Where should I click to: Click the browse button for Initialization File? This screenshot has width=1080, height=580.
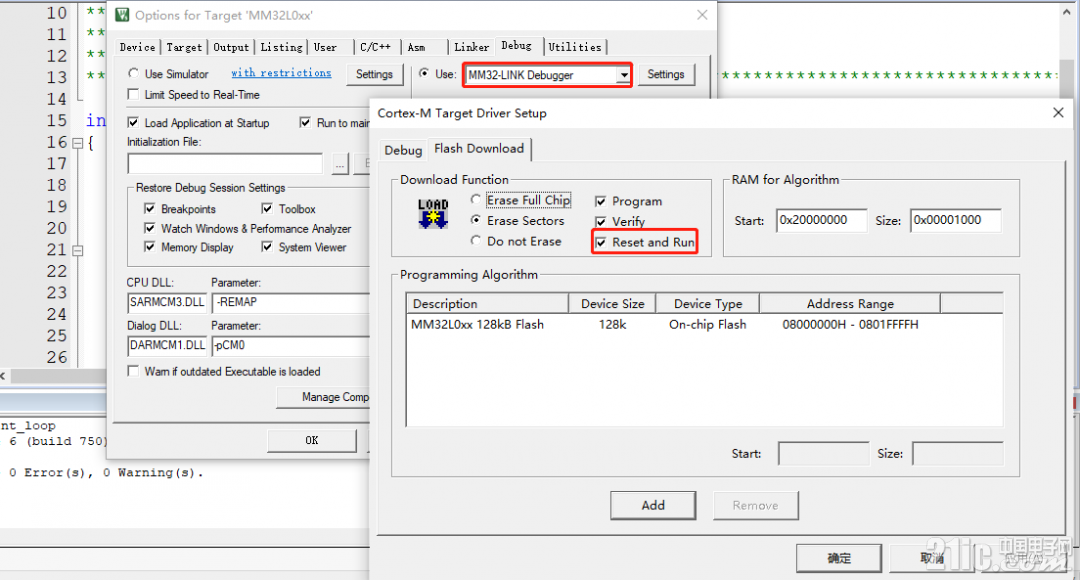tap(340, 164)
